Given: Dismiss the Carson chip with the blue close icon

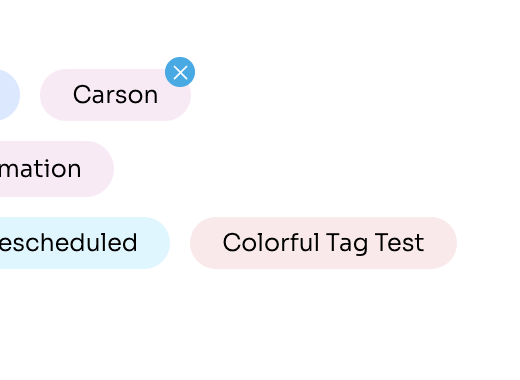Looking at the screenshot, I should pyautogui.click(x=180, y=72).
